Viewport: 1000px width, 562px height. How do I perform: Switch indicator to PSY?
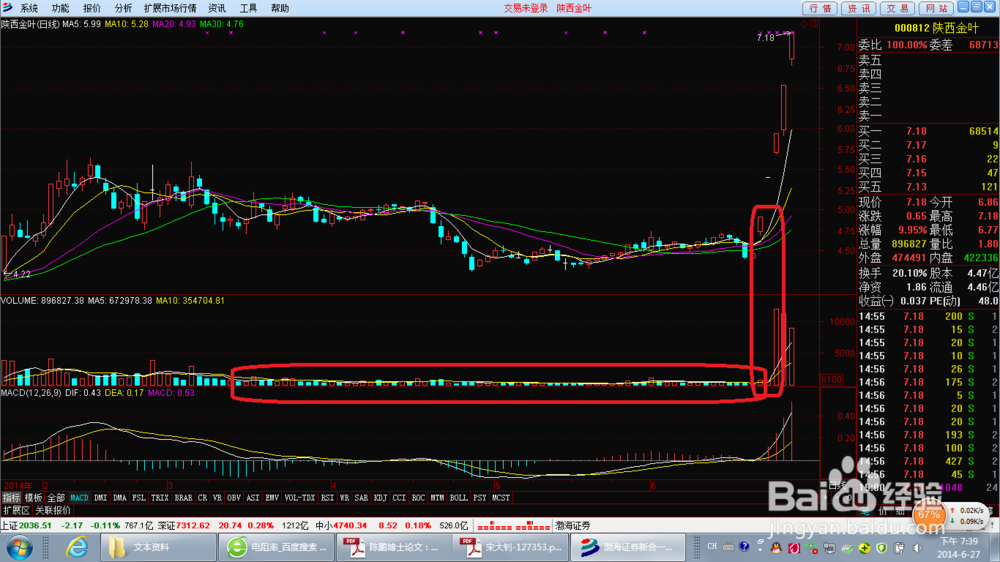480,498
